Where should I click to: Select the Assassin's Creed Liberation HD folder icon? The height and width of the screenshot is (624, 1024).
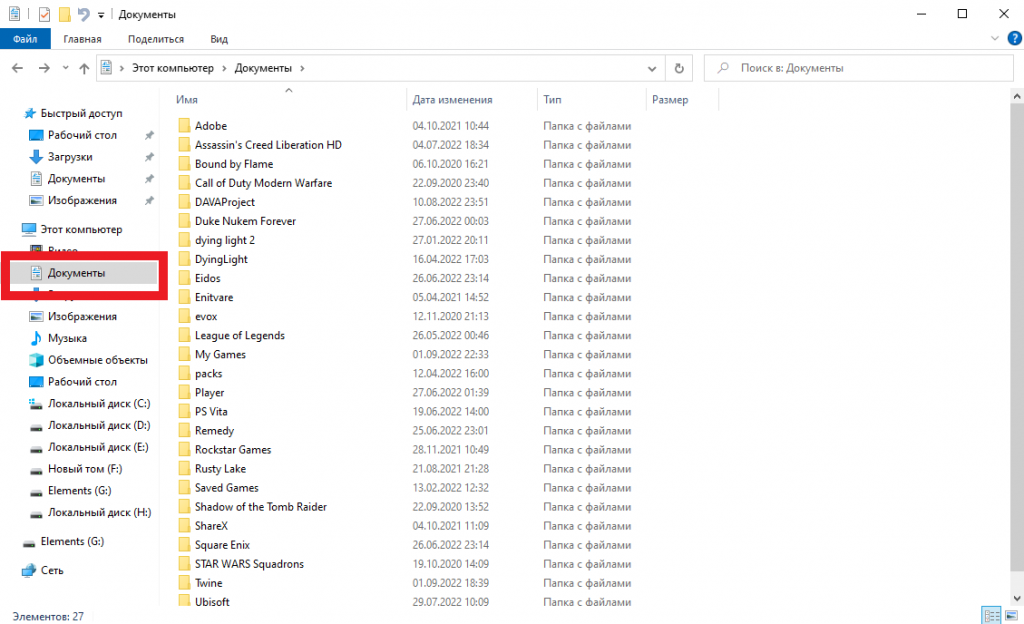(x=184, y=144)
